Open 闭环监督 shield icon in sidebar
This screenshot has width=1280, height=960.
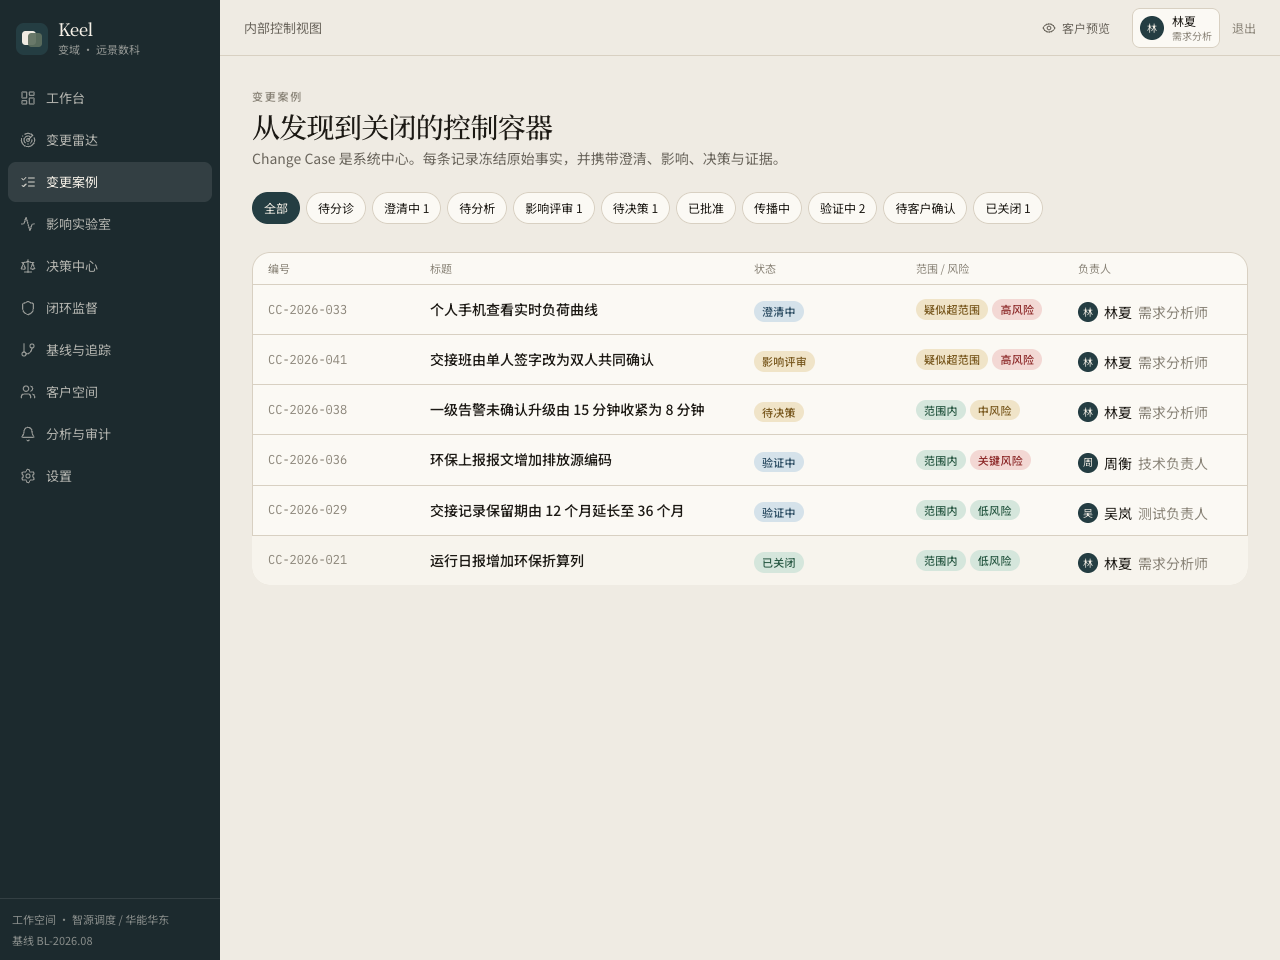point(28,308)
